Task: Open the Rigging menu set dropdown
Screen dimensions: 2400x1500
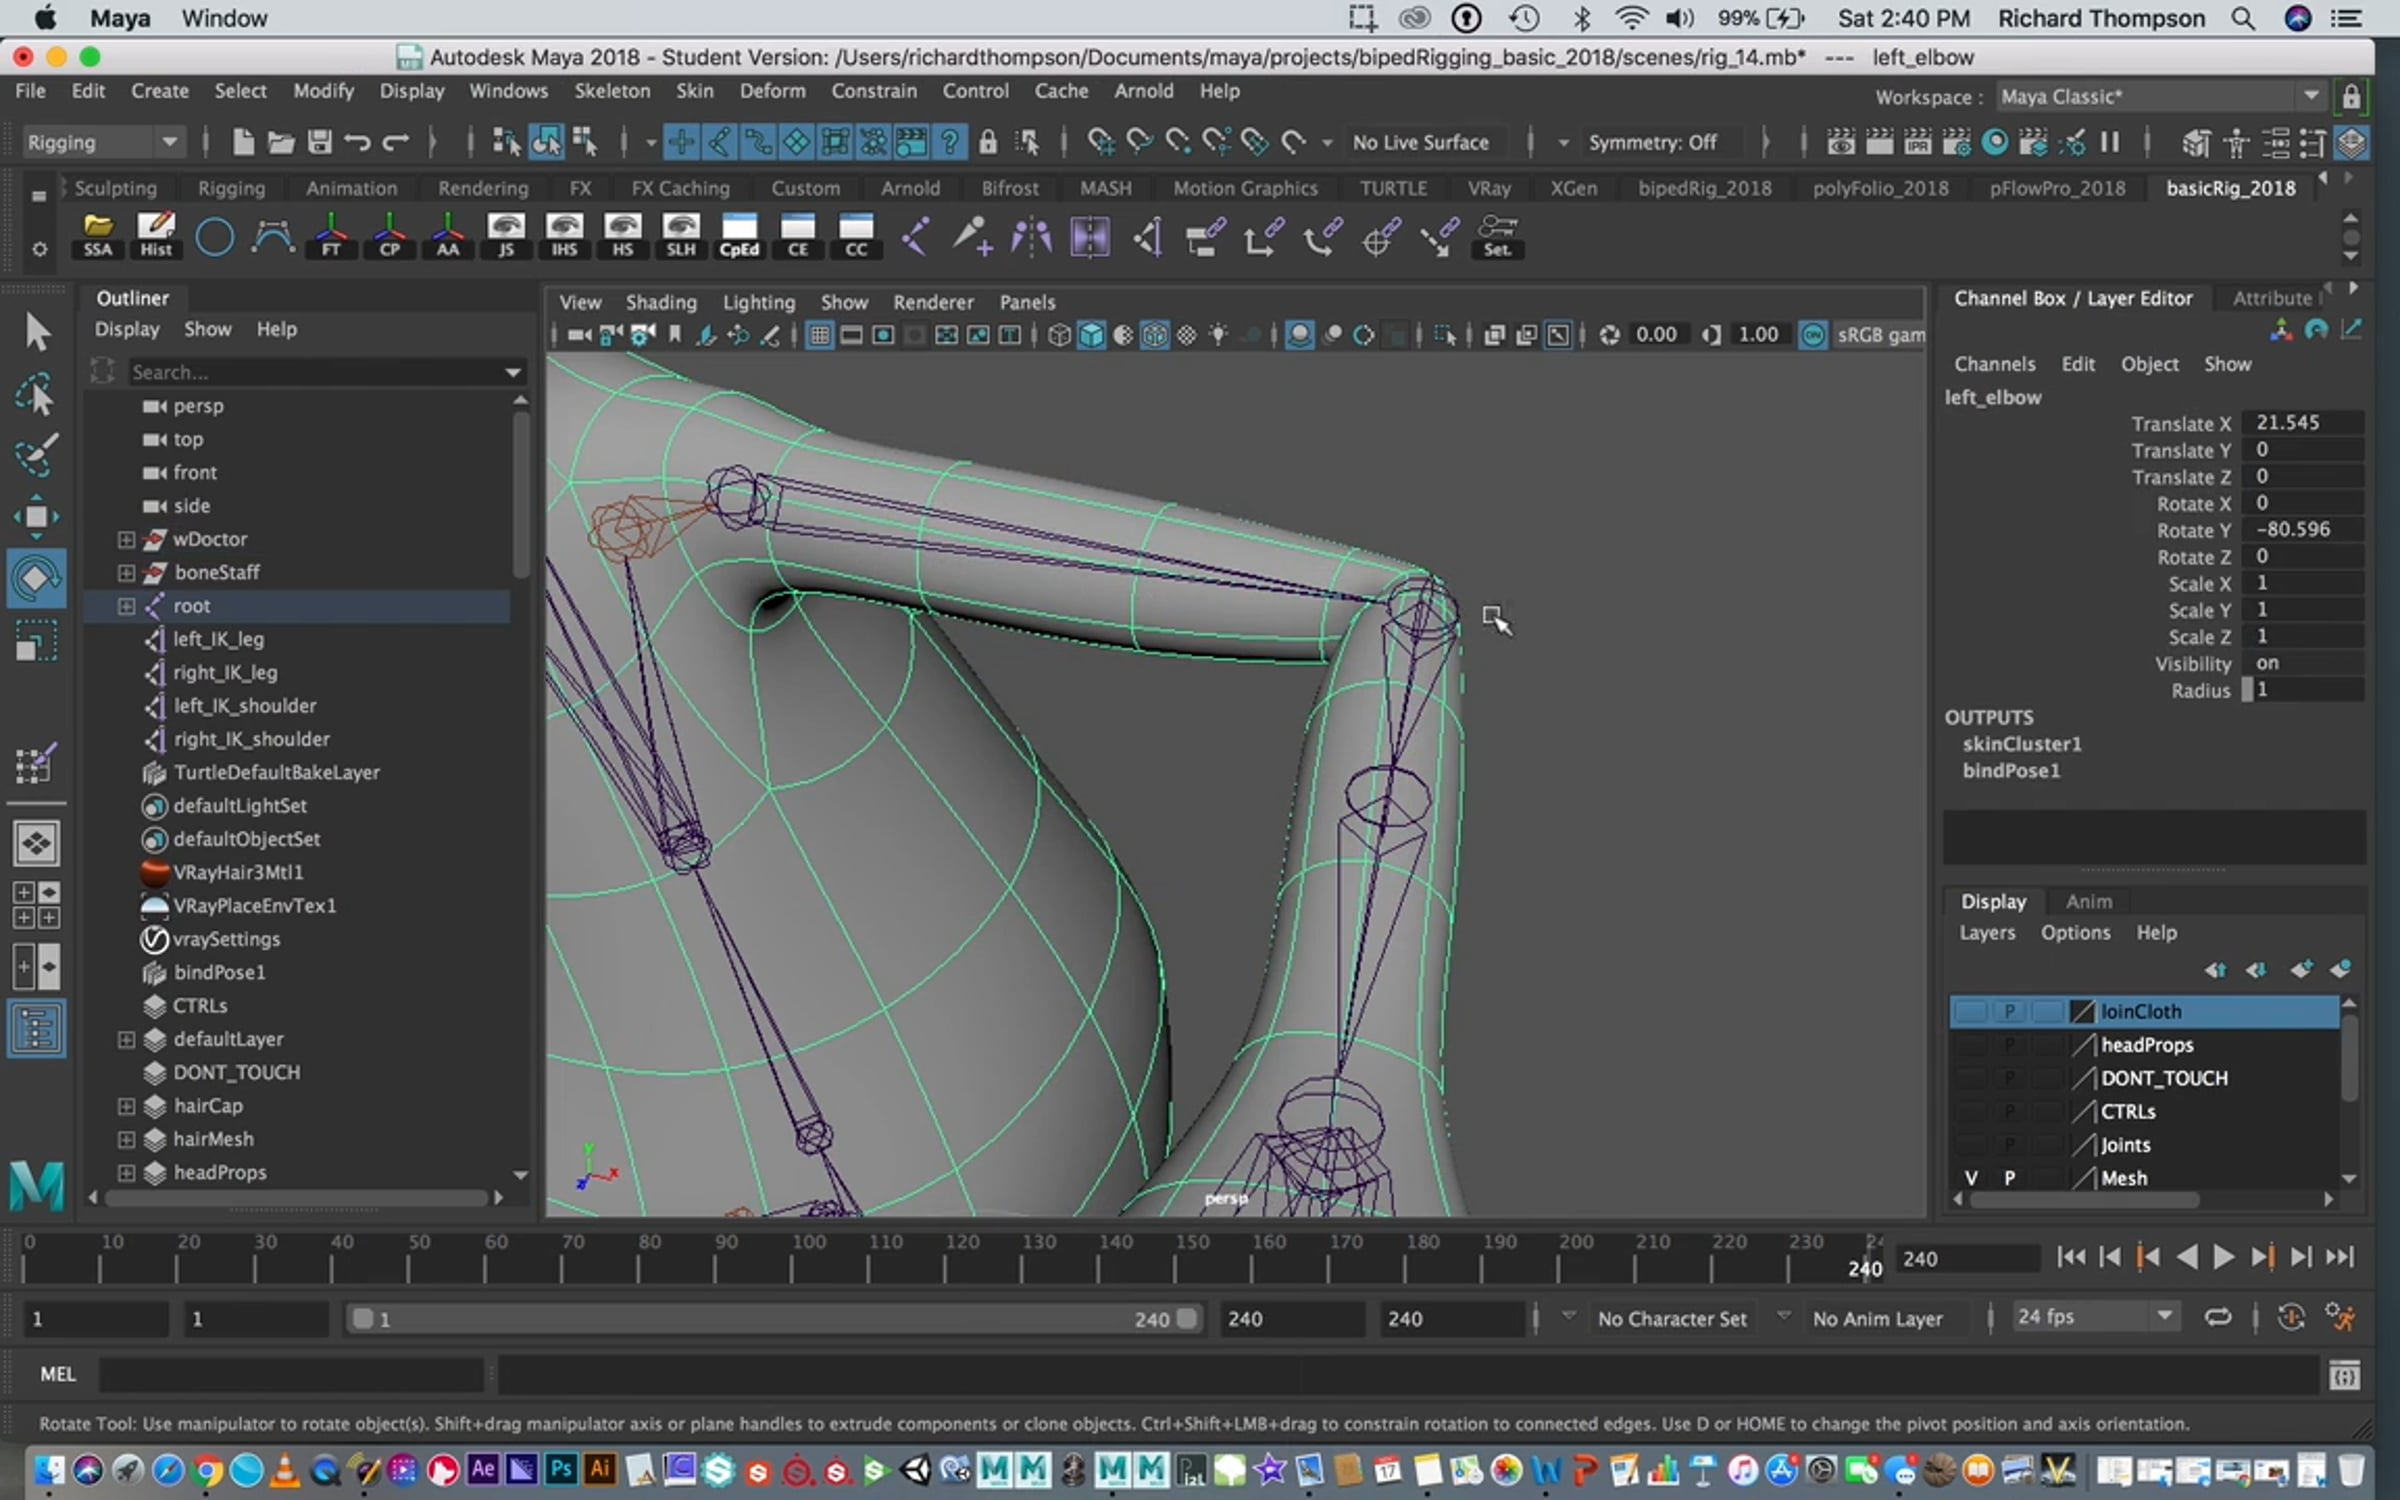Action: click(x=102, y=143)
